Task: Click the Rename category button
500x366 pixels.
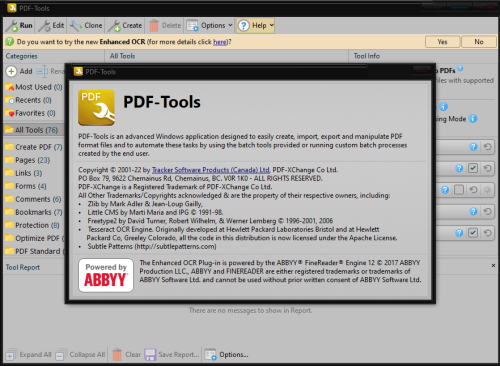Action: pyautogui.click(x=50, y=71)
